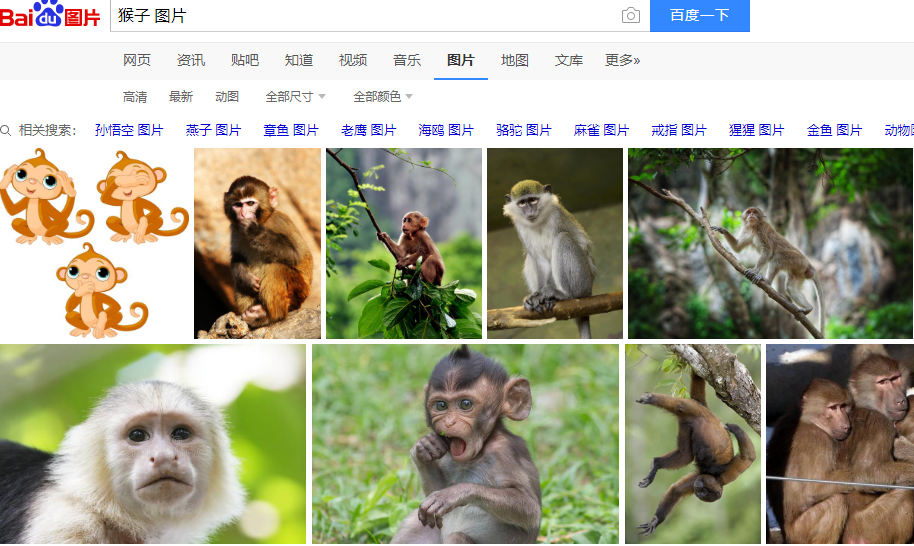
Task: Open the grey vervet monkey on branch image
Action: [x=555, y=244]
